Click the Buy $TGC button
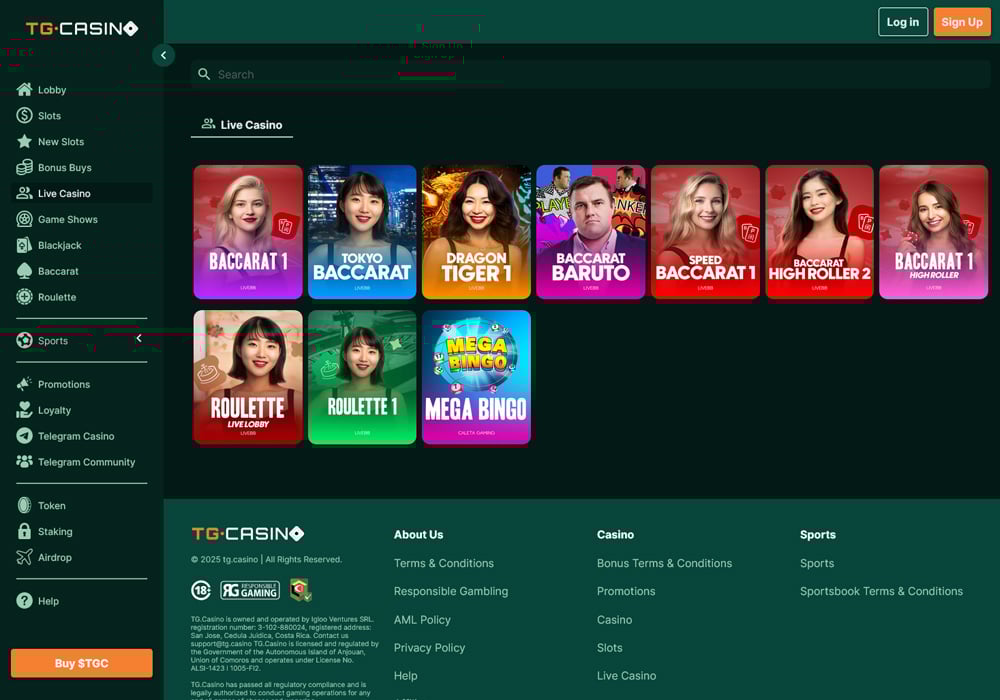Image resolution: width=1000 pixels, height=700 pixels. [82, 663]
